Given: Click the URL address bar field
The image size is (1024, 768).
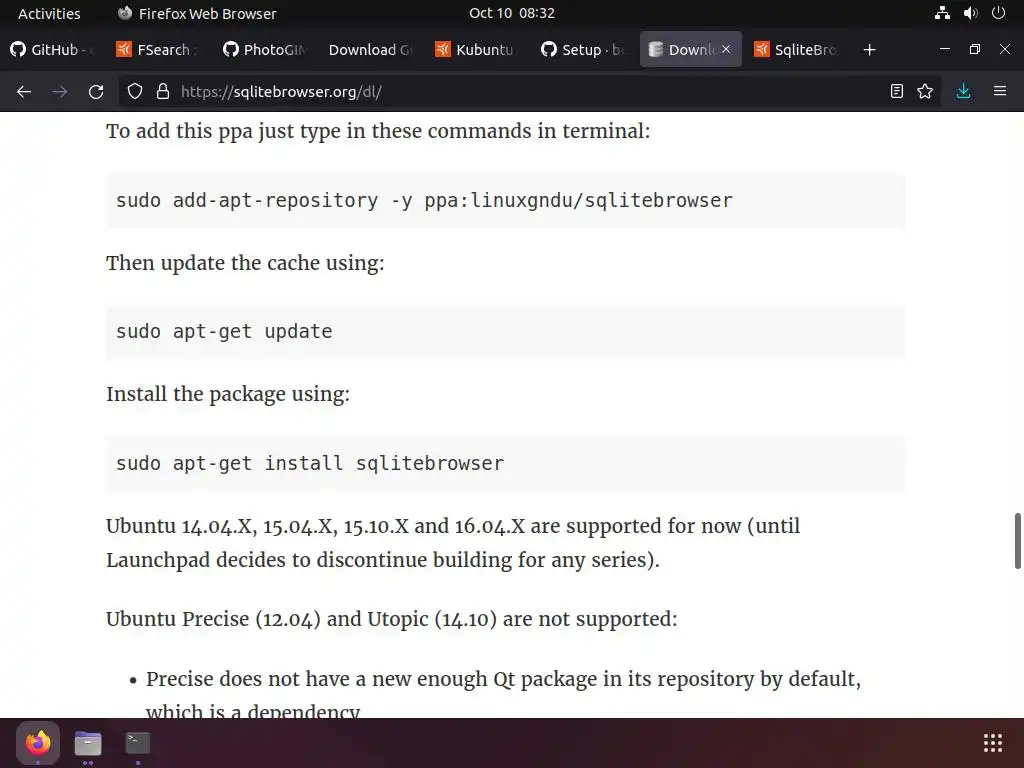Looking at the screenshot, I should click(520, 91).
